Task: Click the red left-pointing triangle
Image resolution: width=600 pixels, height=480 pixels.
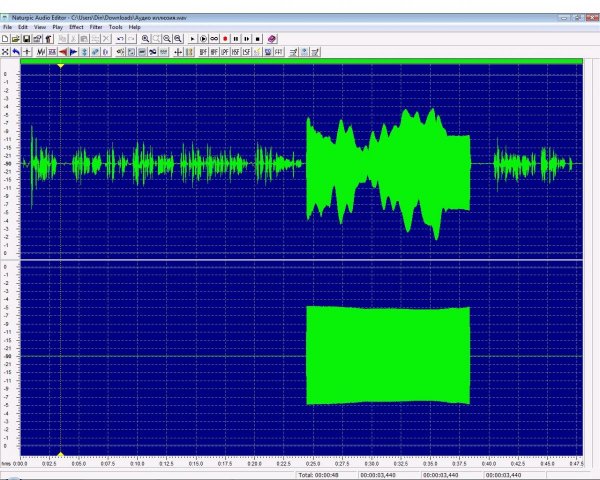Action: [x=63, y=52]
